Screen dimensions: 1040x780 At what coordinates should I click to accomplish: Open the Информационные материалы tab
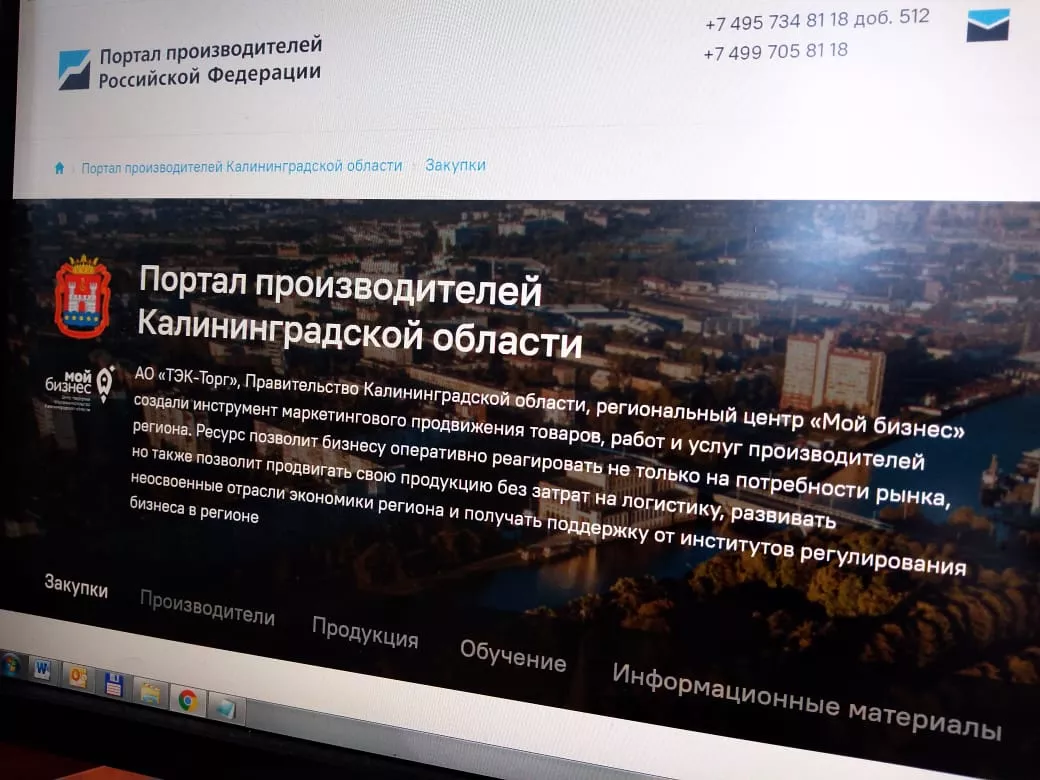click(x=806, y=700)
